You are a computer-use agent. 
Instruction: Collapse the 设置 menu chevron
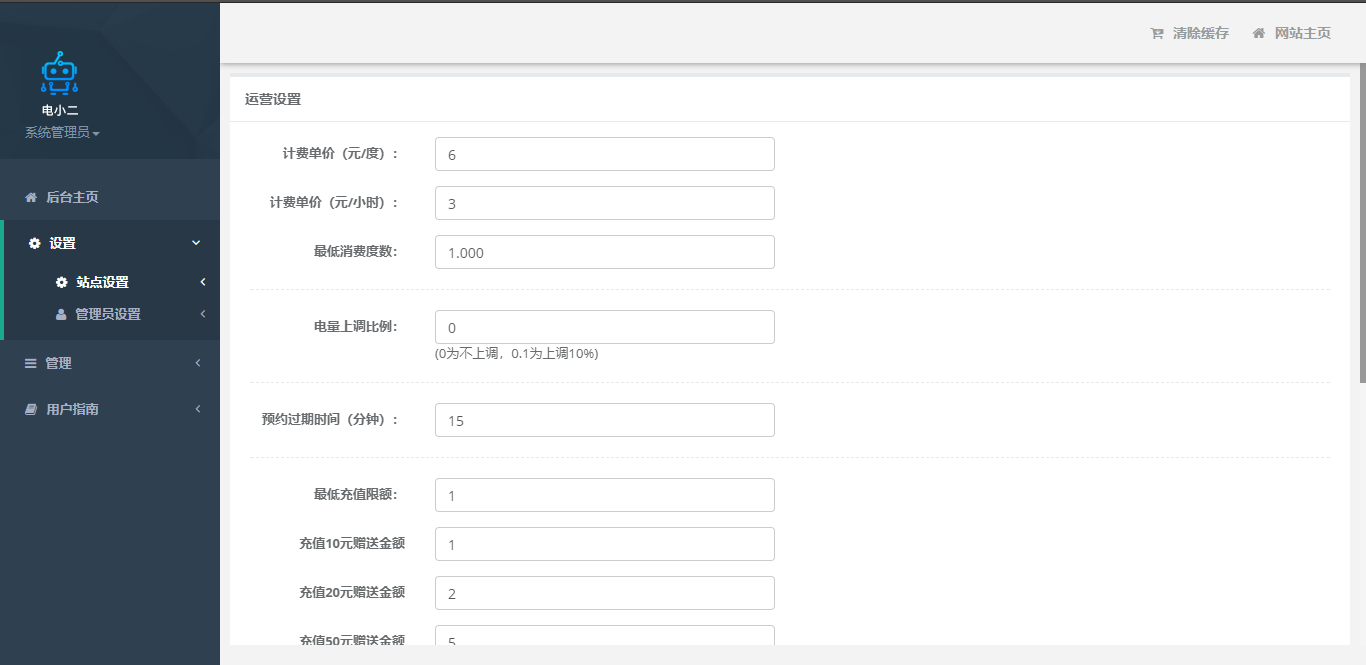pyautogui.click(x=196, y=243)
